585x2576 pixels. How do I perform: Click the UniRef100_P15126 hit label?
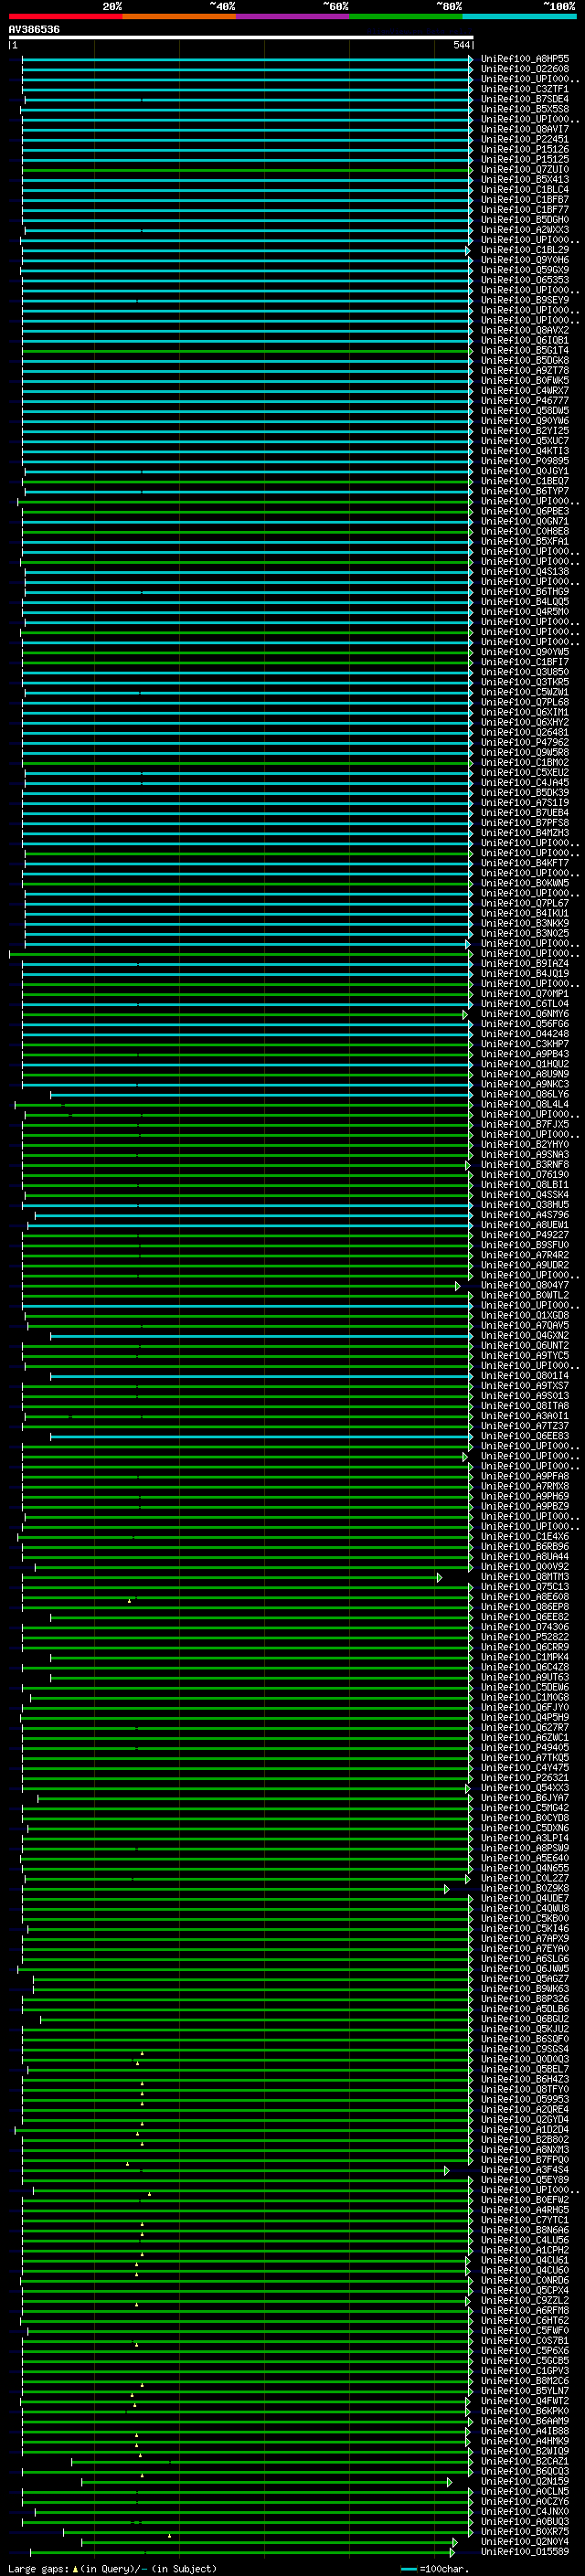524,150
